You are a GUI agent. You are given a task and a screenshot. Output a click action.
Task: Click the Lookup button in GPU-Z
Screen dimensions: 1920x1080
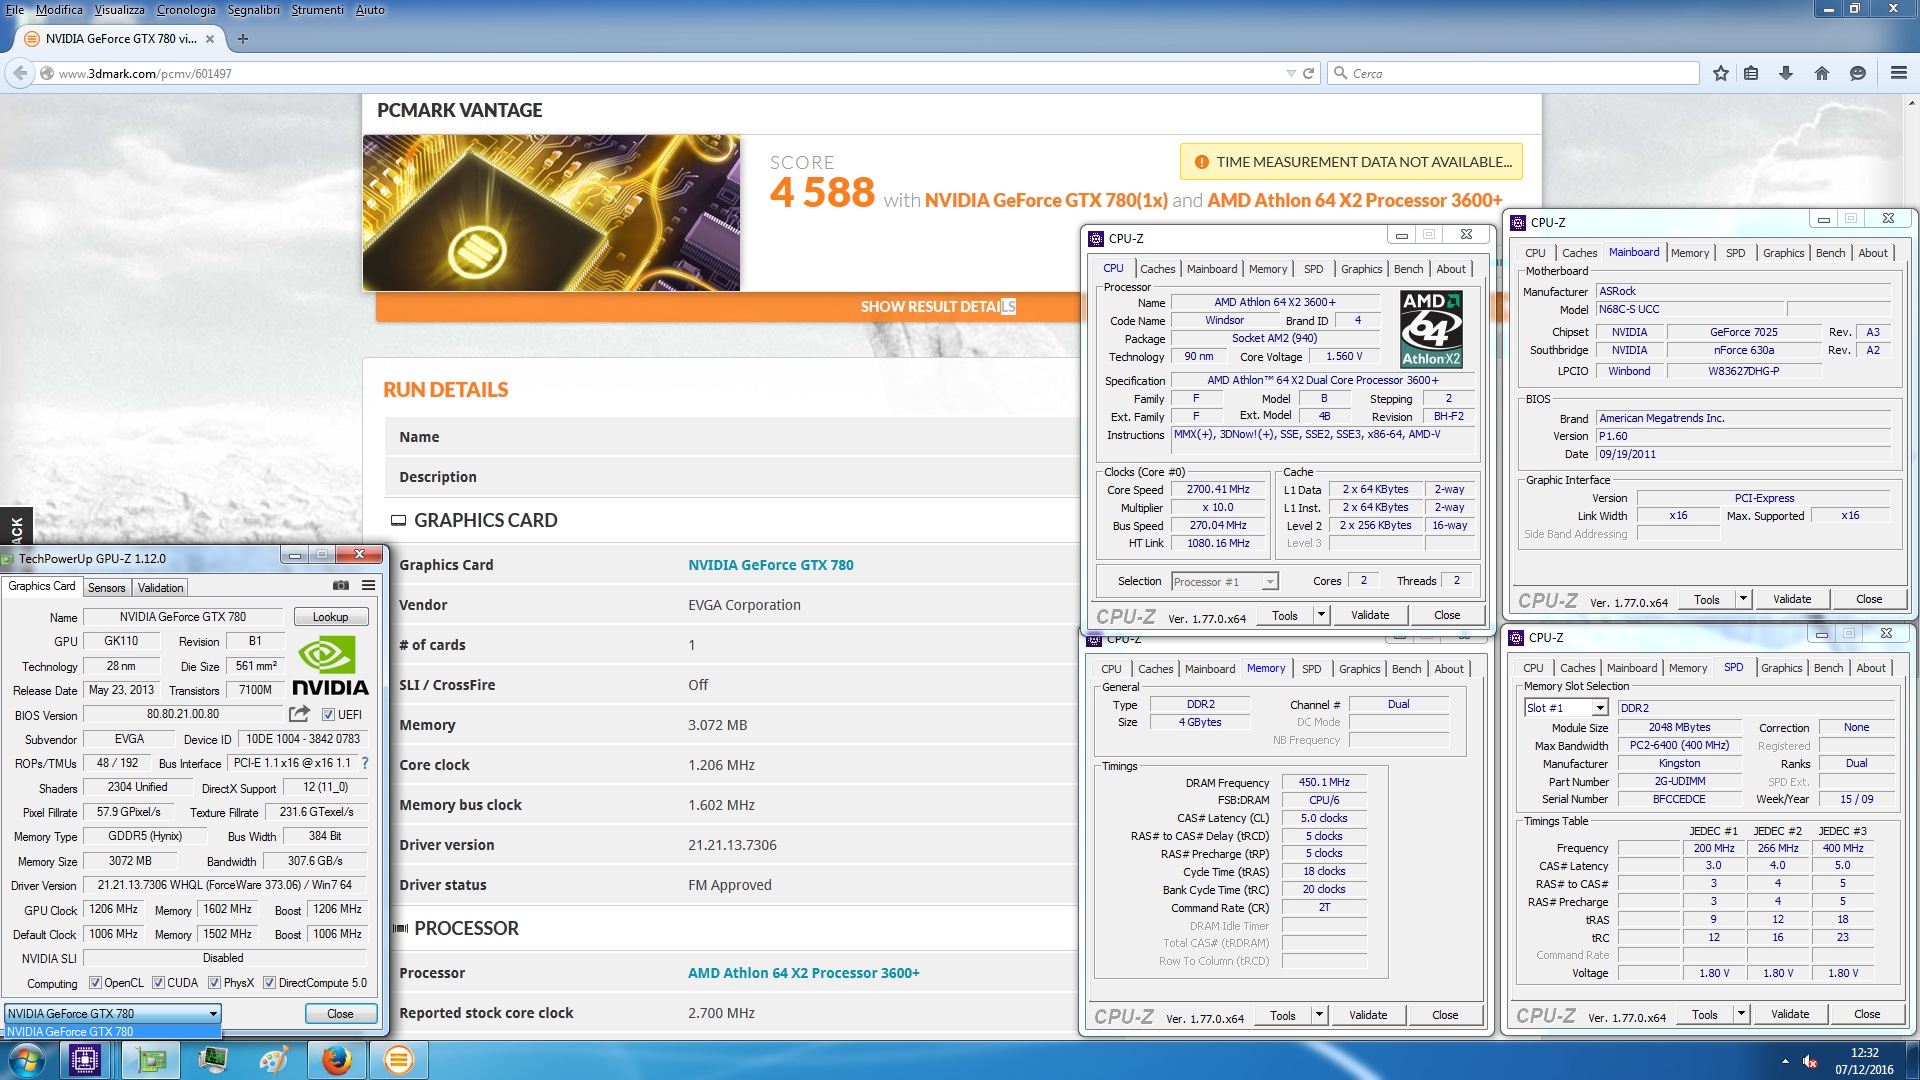[331, 617]
